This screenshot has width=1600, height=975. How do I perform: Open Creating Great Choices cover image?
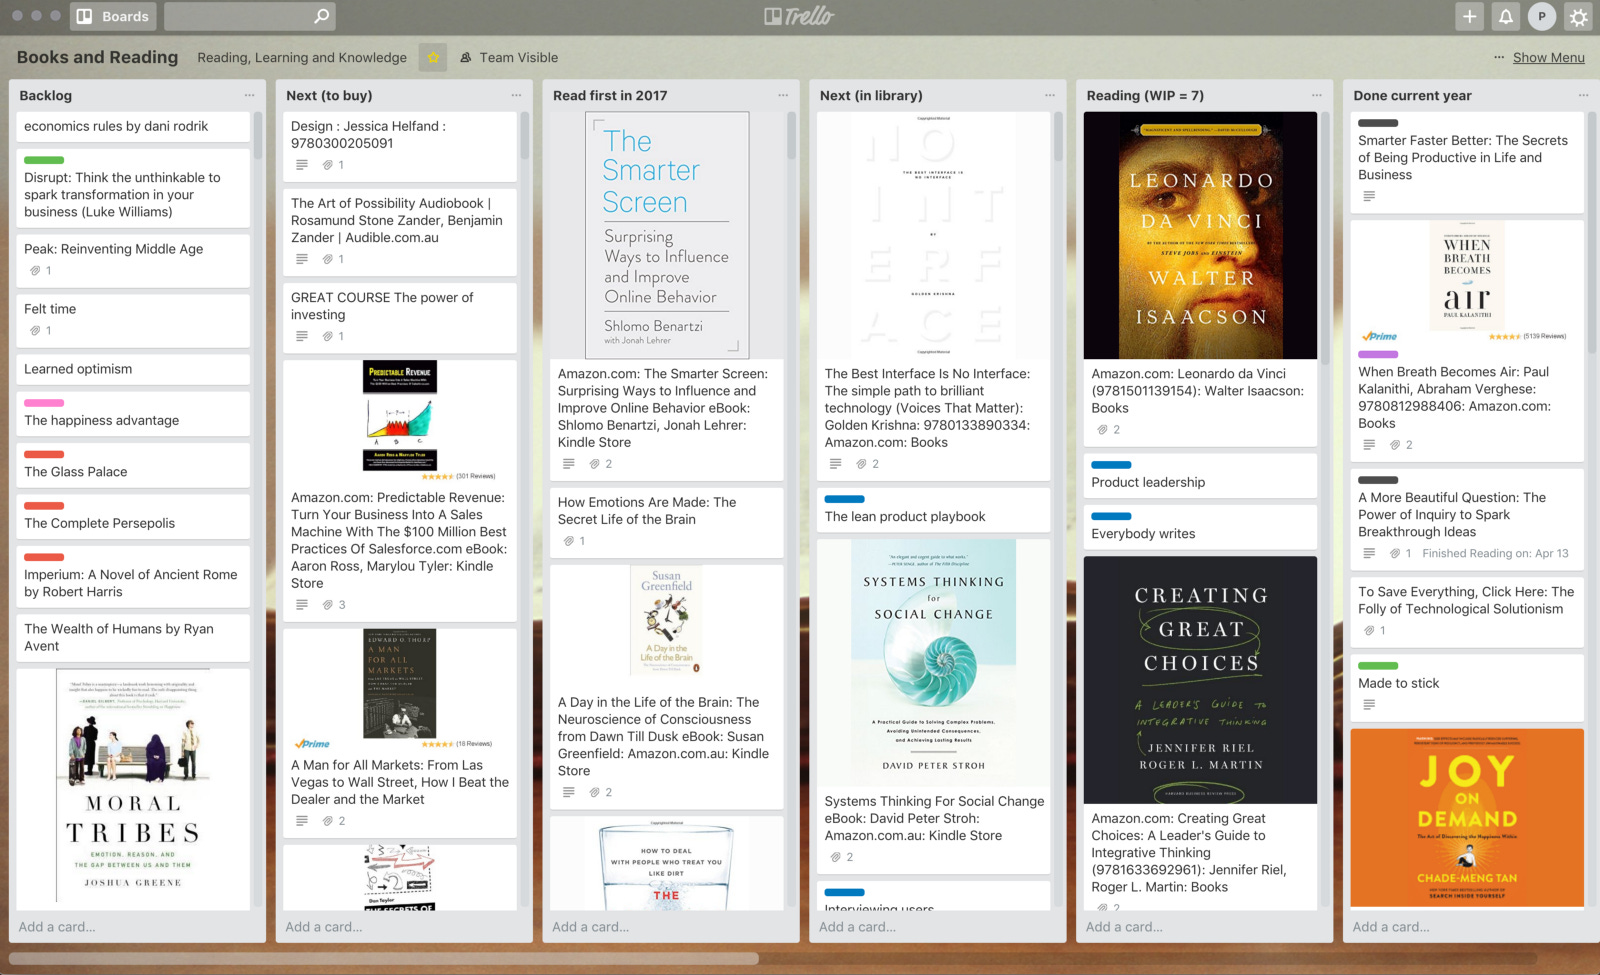[x=1200, y=680]
